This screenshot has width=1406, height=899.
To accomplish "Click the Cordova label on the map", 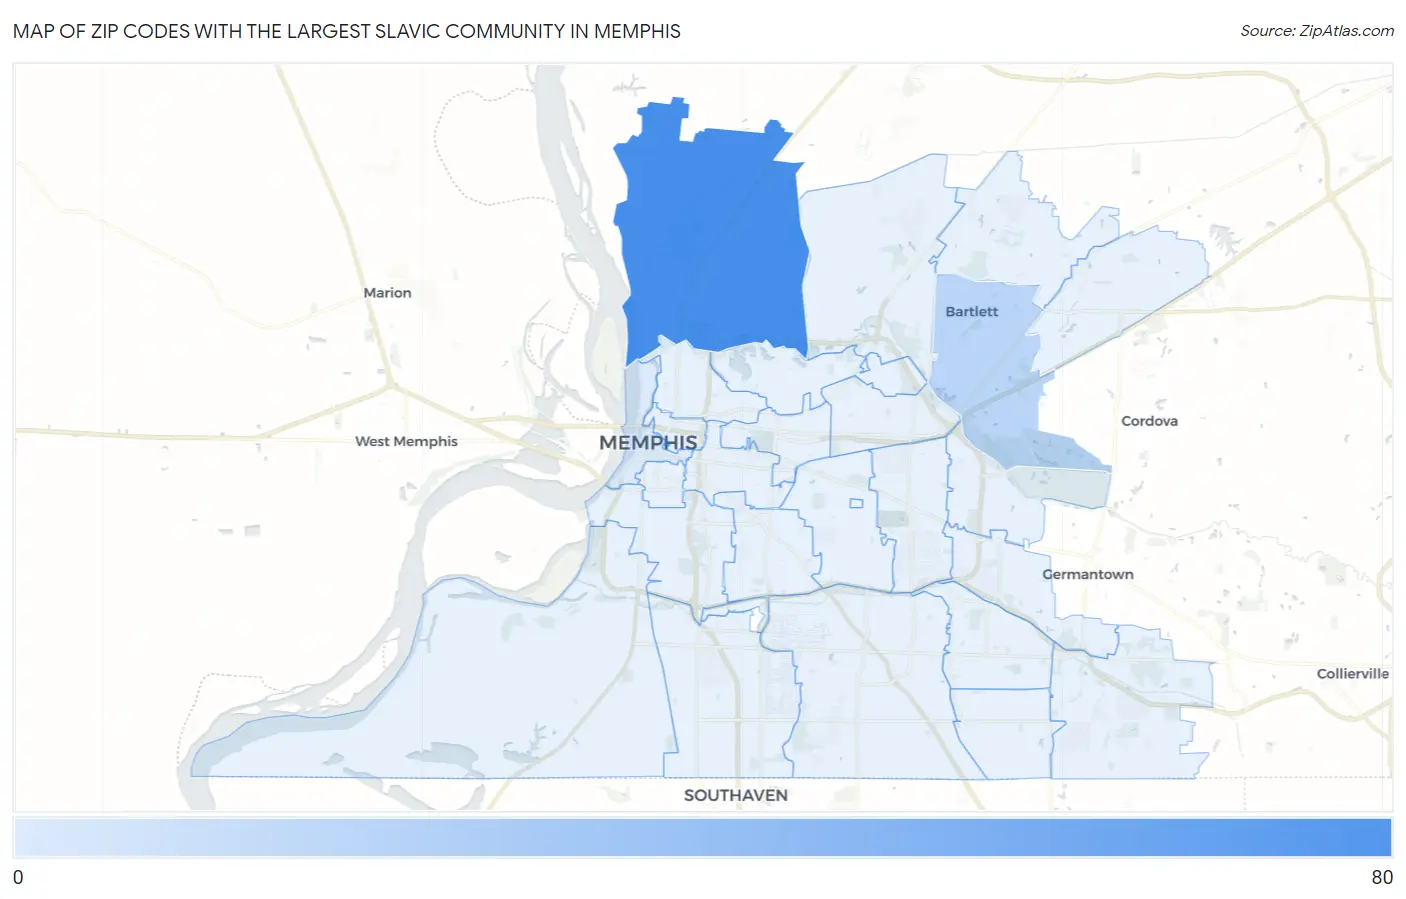I will click(1149, 421).
